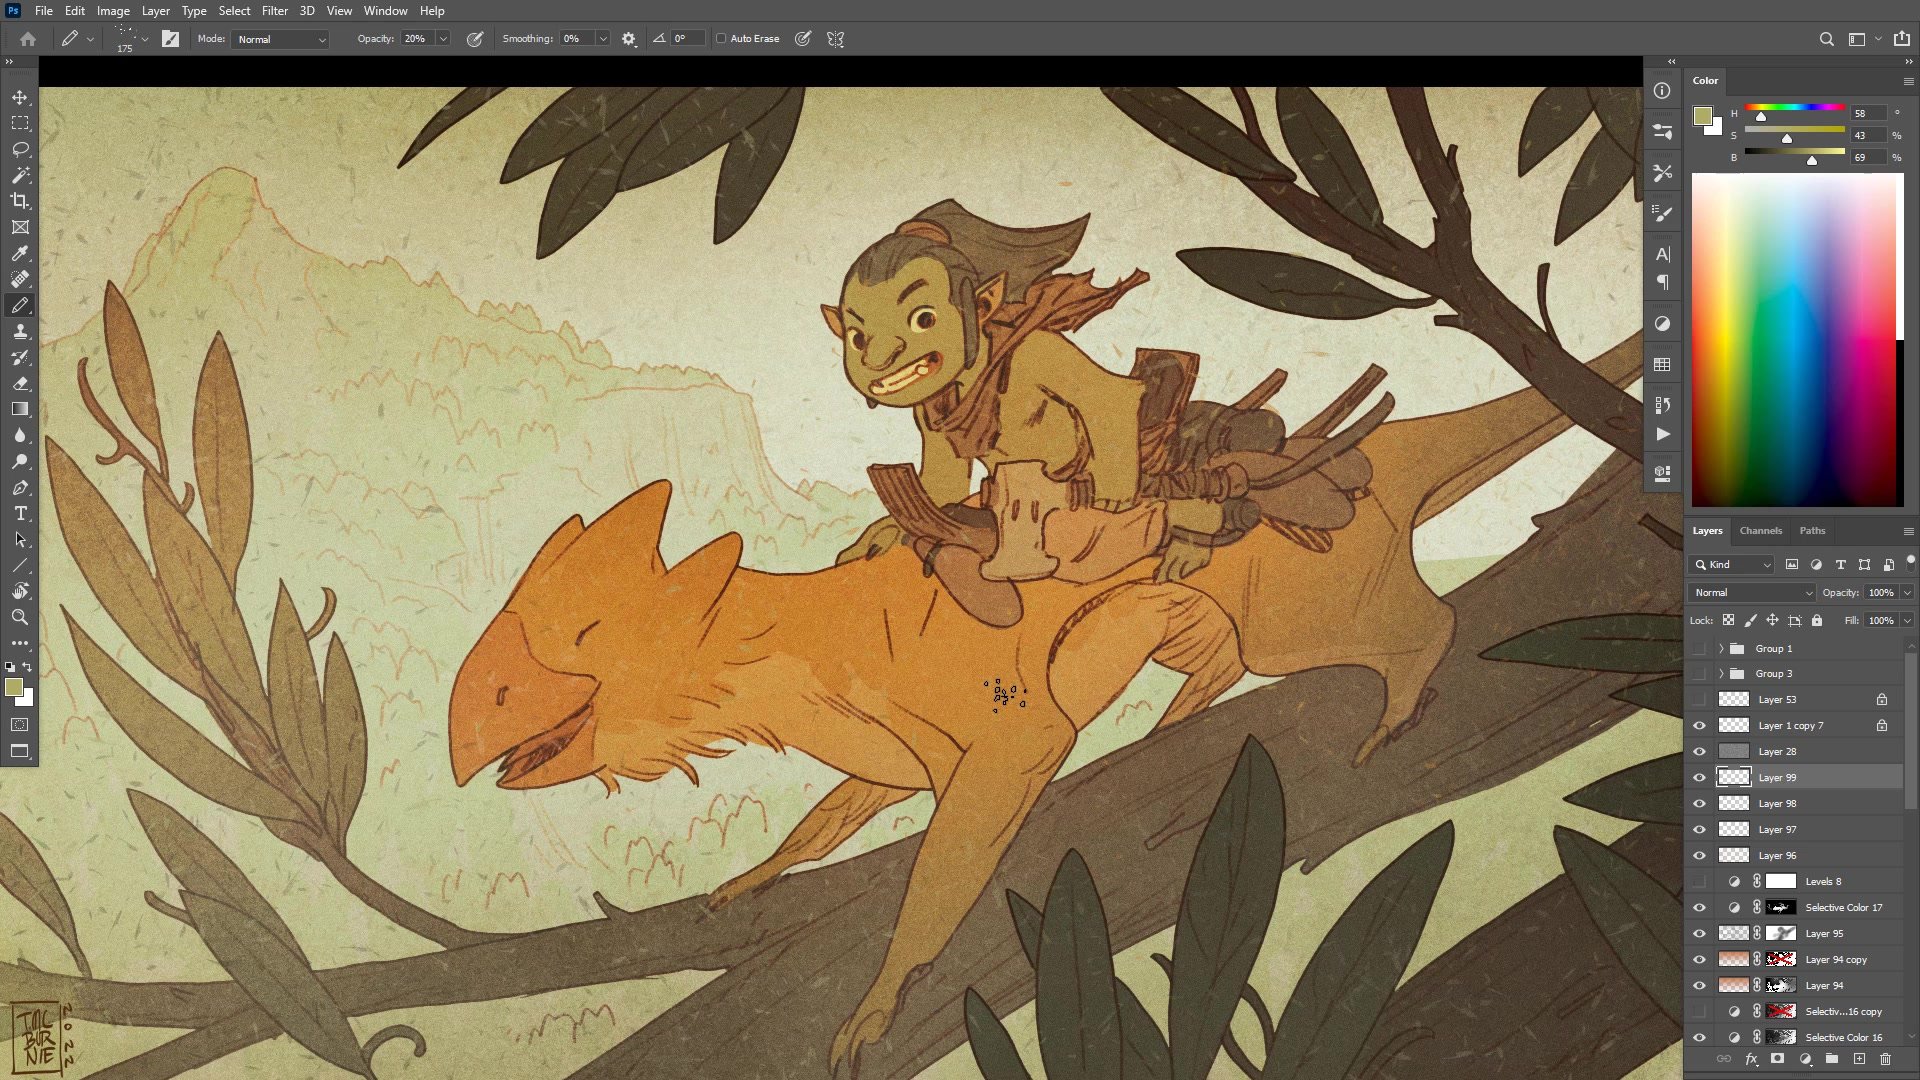Create a new layer with the plus icon

[1859, 1059]
